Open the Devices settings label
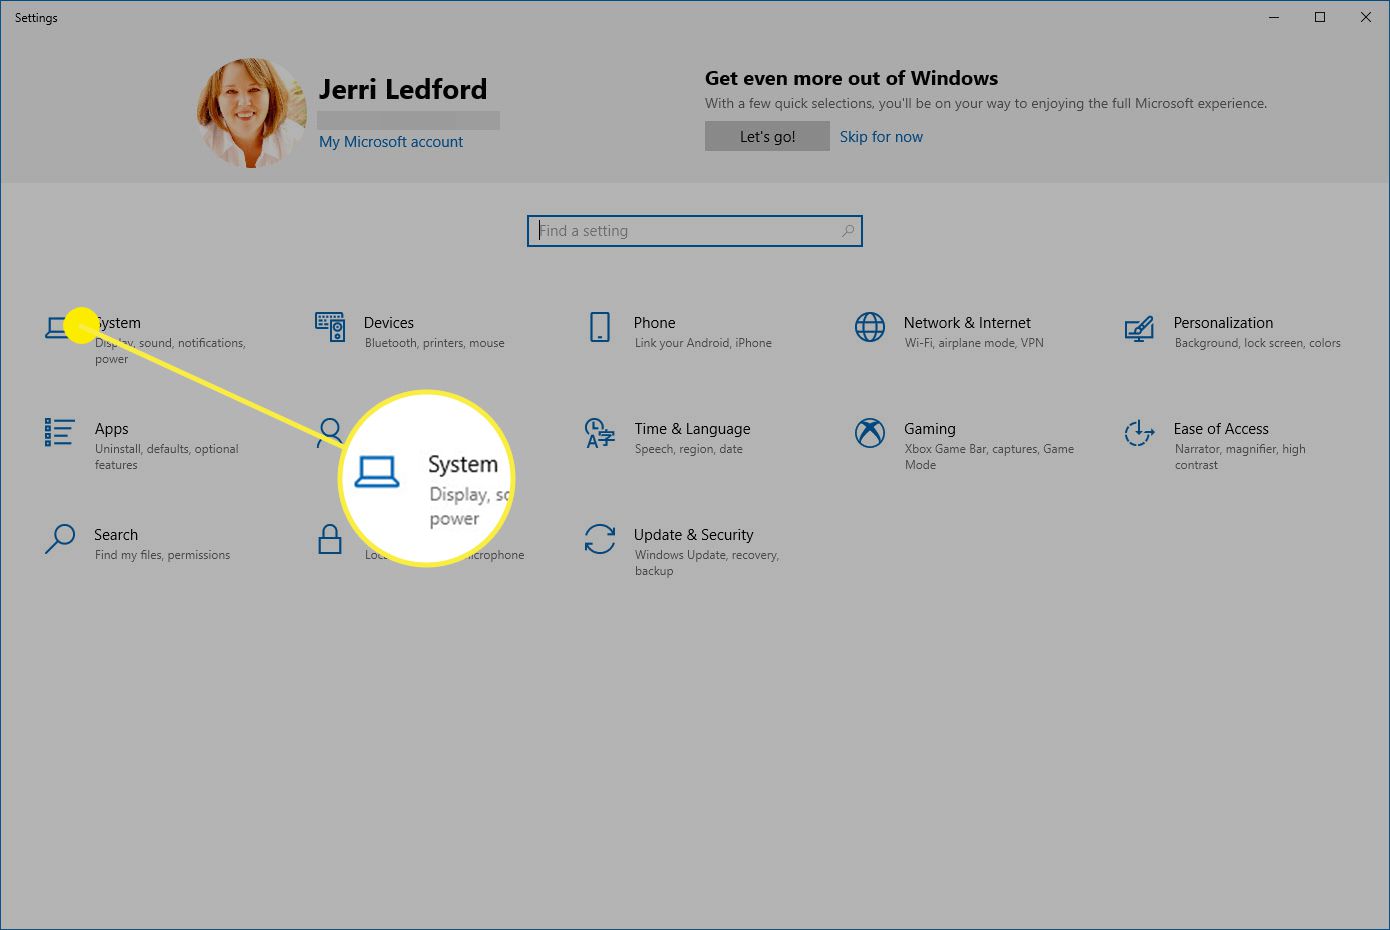The image size is (1390, 930). [389, 323]
